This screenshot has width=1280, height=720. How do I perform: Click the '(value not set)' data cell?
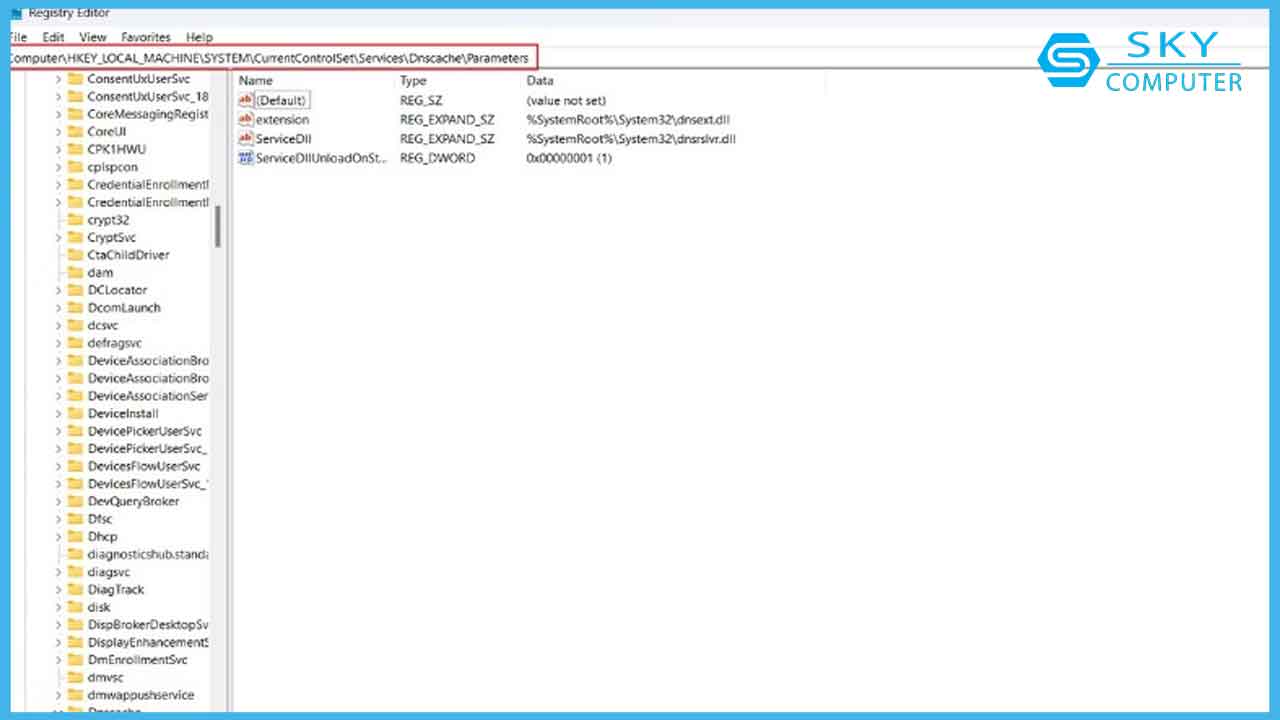(566, 100)
